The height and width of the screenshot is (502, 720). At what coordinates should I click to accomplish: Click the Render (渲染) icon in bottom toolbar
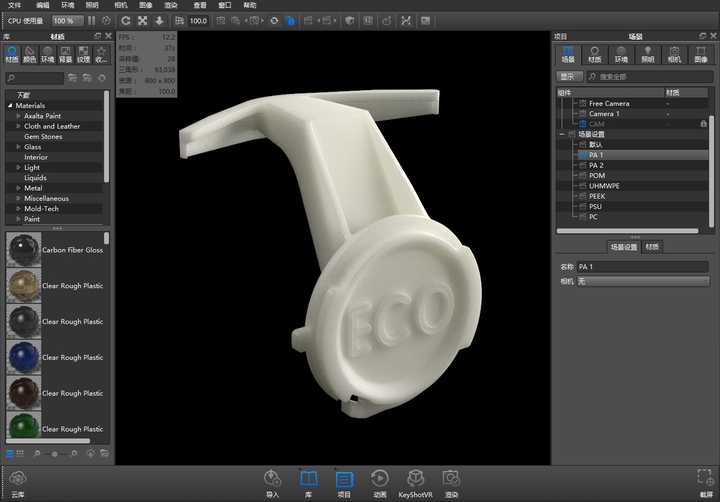coord(451,481)
